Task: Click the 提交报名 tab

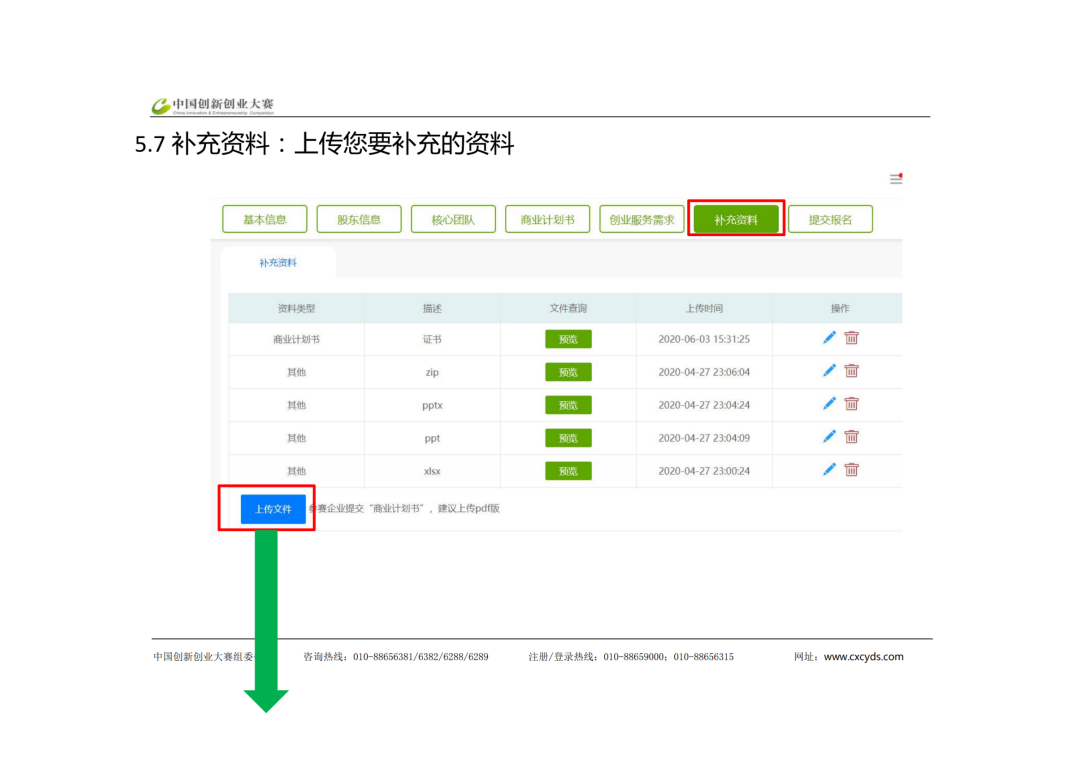Action: tap(830, 220)
